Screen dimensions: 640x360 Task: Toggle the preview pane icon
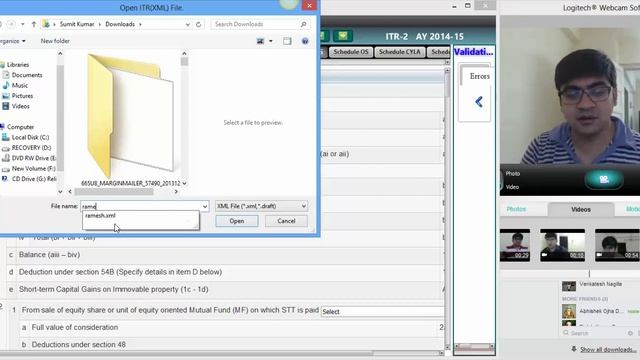point(287,41)
